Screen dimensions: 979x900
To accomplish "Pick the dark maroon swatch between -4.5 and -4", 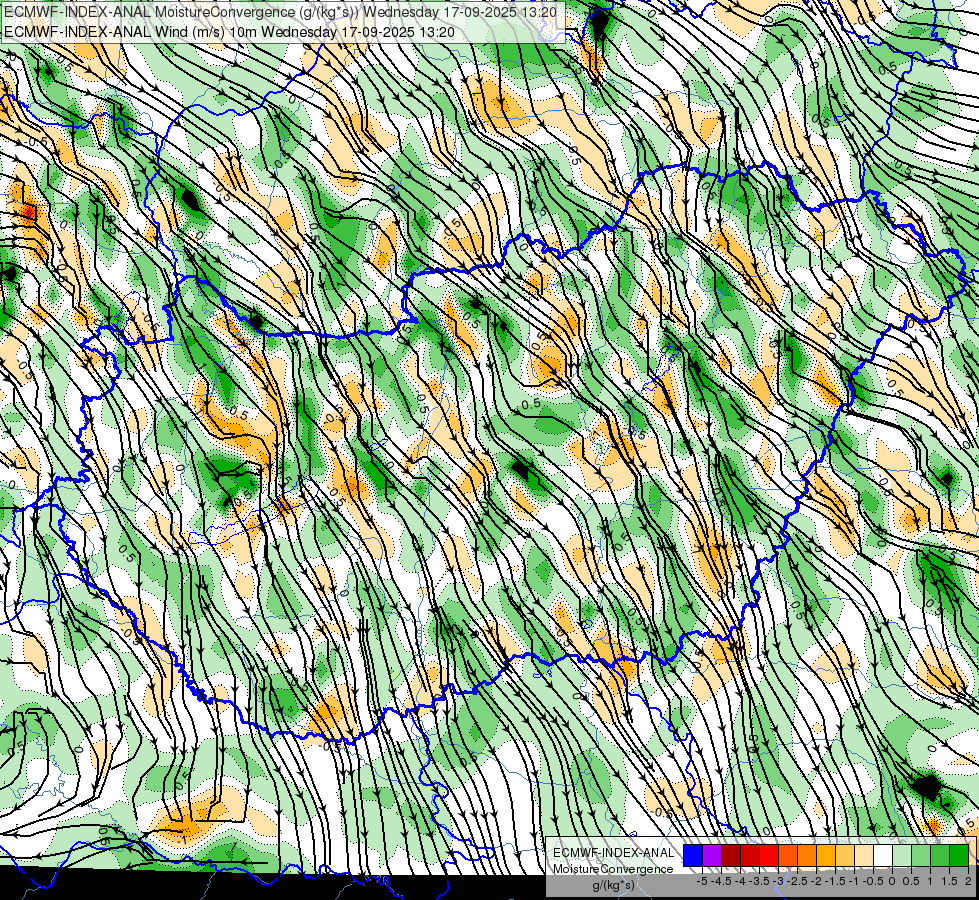I will click(x=731, y=856).
